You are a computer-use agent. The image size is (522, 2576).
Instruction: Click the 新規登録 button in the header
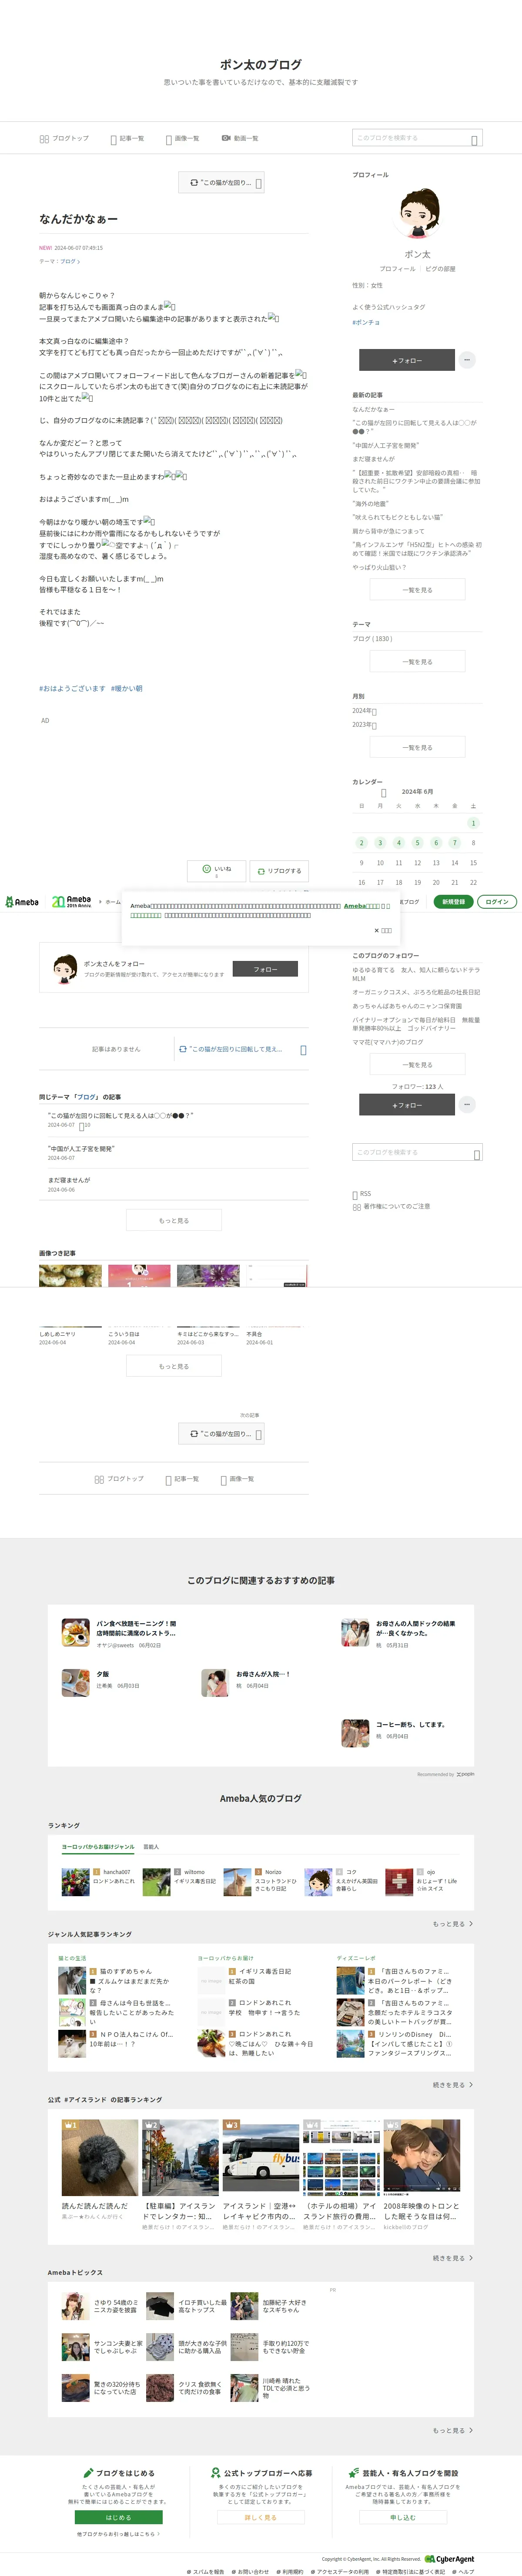point(453,902)
